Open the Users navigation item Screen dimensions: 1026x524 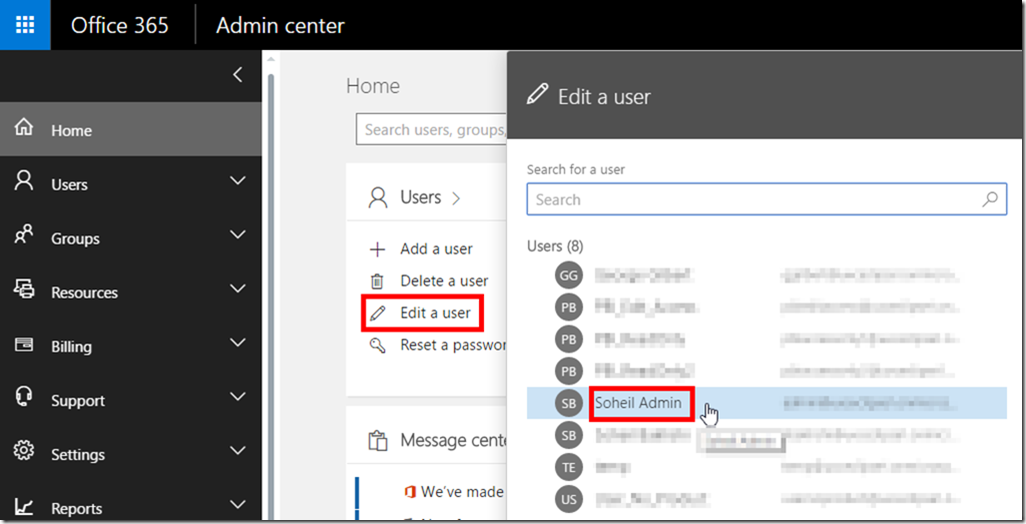pyautogui.click(x=131, y=184)
